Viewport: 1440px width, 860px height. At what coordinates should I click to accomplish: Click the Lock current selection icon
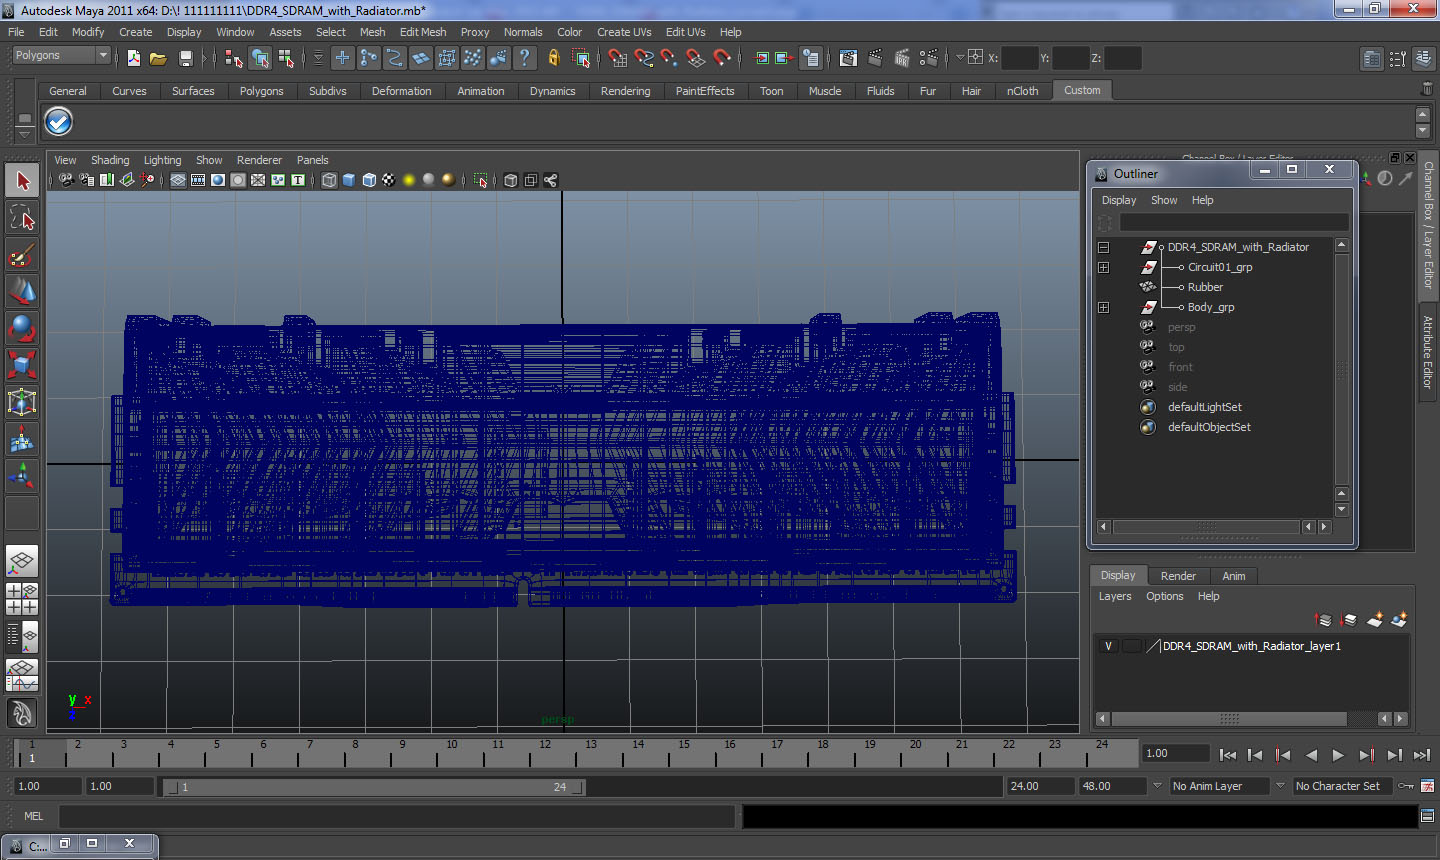click(553, 58)
